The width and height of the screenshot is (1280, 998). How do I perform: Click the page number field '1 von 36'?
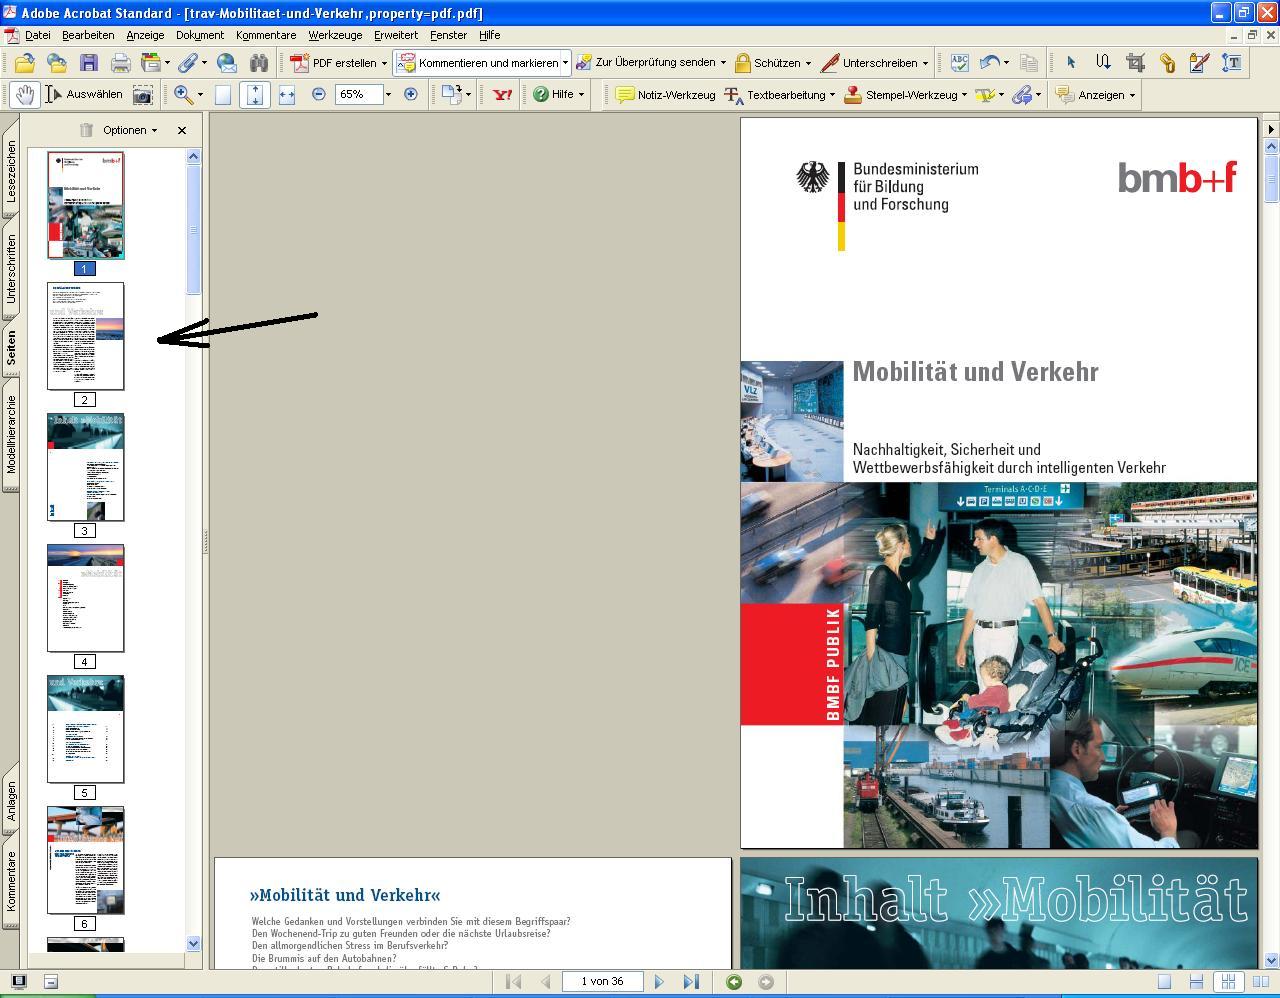pyautogui.click(x=602, y=982)
